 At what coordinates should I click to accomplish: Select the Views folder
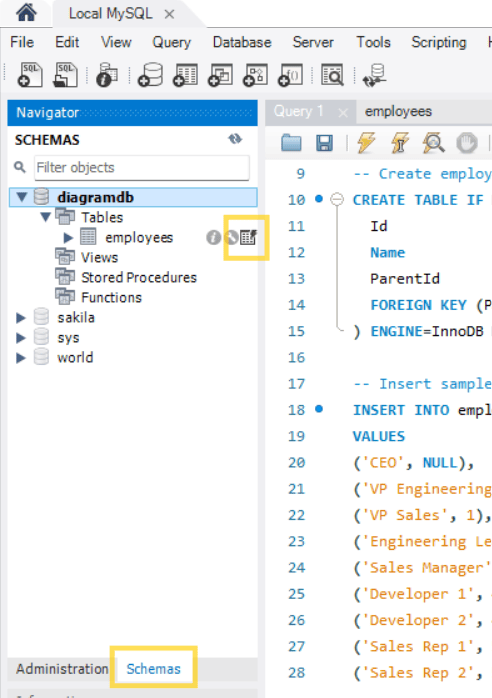[x=99, y=257]
